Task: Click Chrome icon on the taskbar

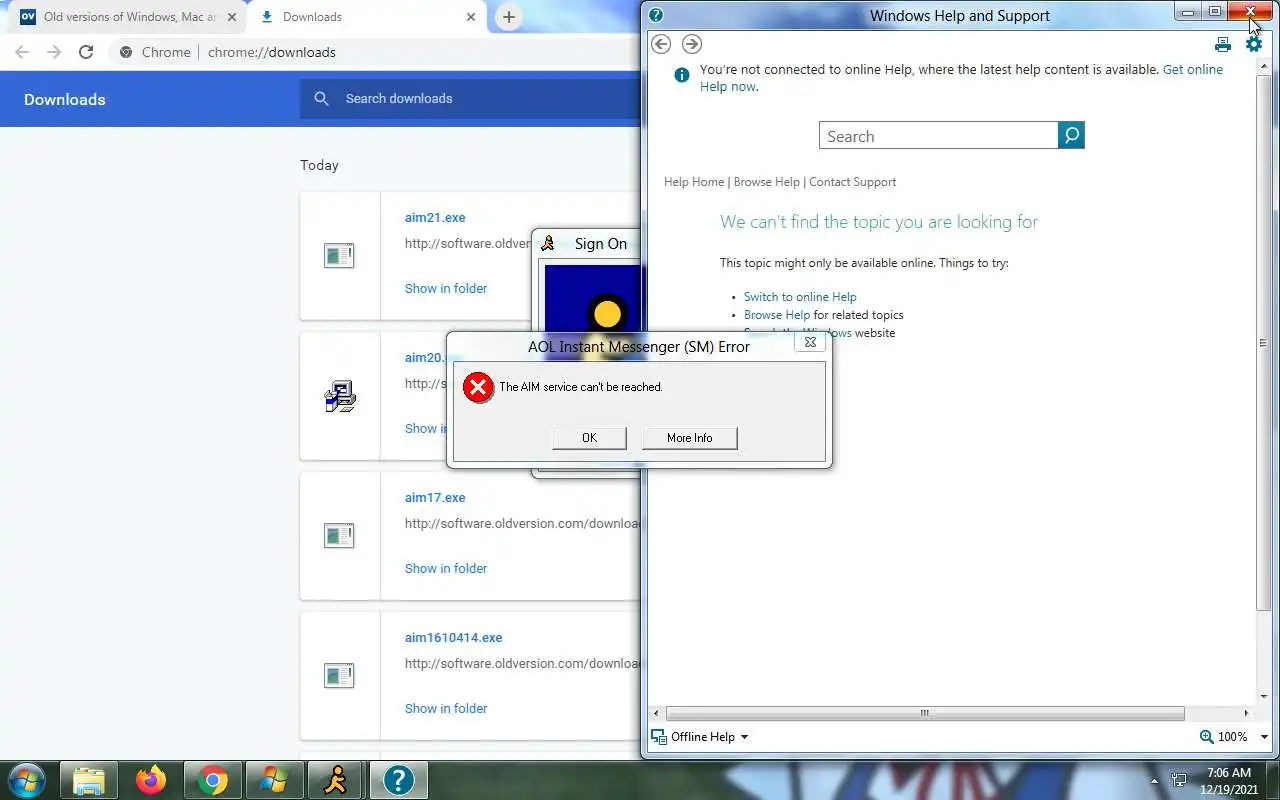Action: pos(212,780)
